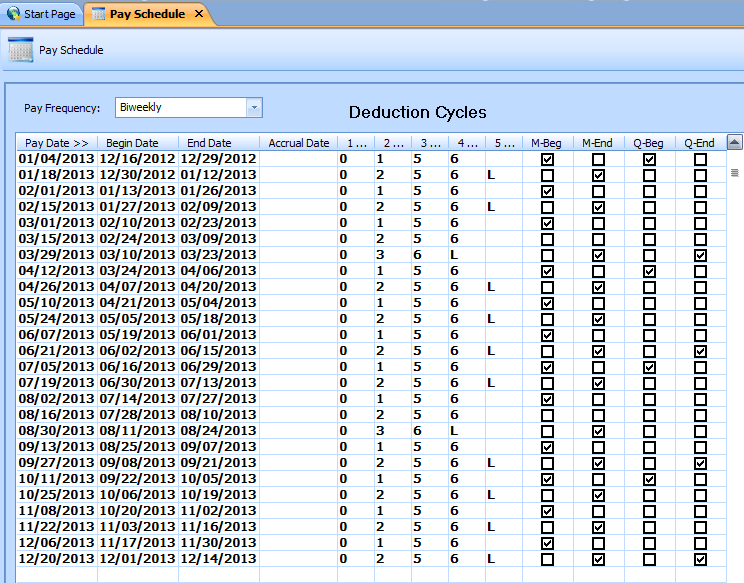744x583 pixels.
Task: Select pay date cell 01/04/2013
Action: pyautogui.click(x=56, y=158)
